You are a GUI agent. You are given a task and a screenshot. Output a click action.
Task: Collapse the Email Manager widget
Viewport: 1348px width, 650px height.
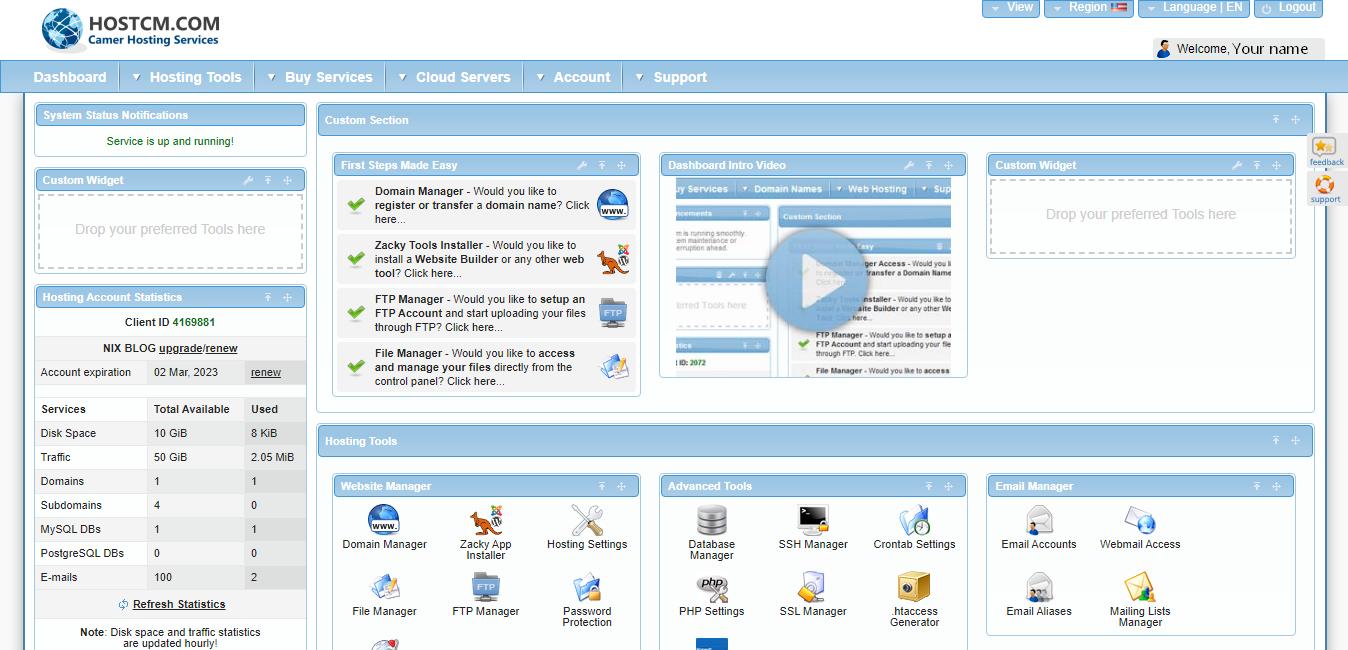(x=1256, y=487)
